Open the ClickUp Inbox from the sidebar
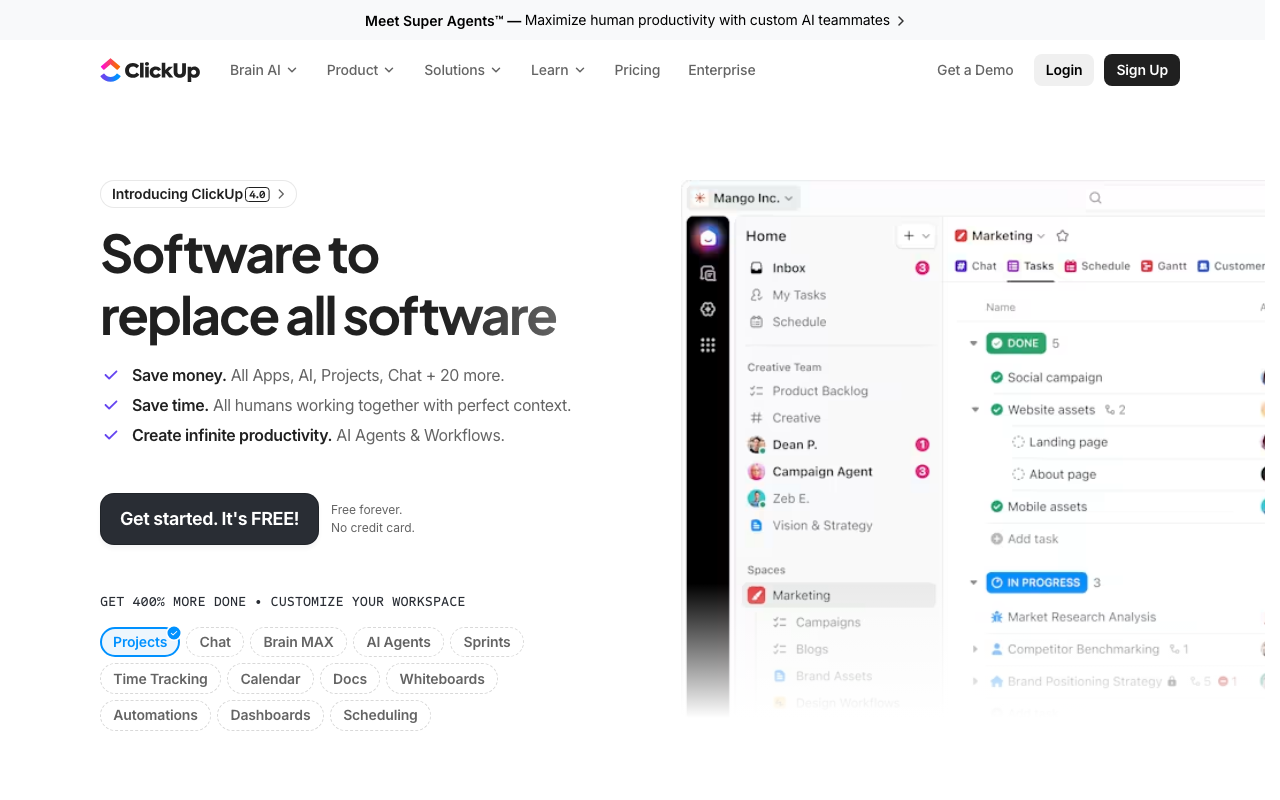This screenshot has width=1280, height=800. 788,267
